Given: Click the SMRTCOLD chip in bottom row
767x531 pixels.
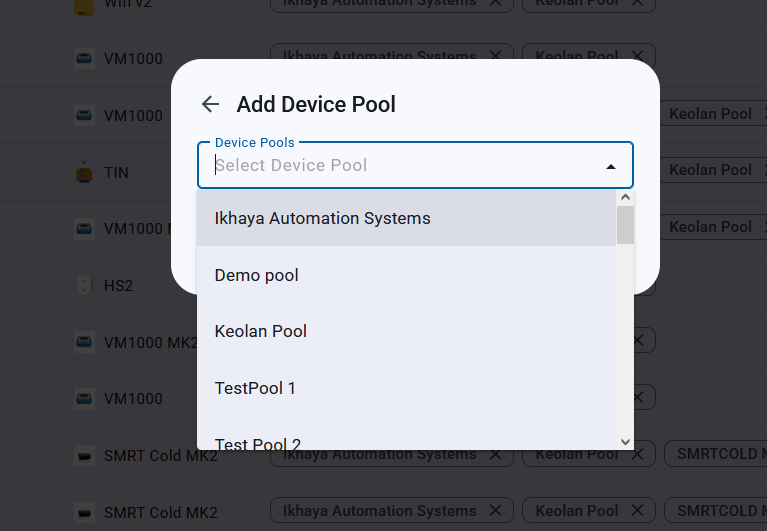Looking at the screenshot, I should pos(716,511).
